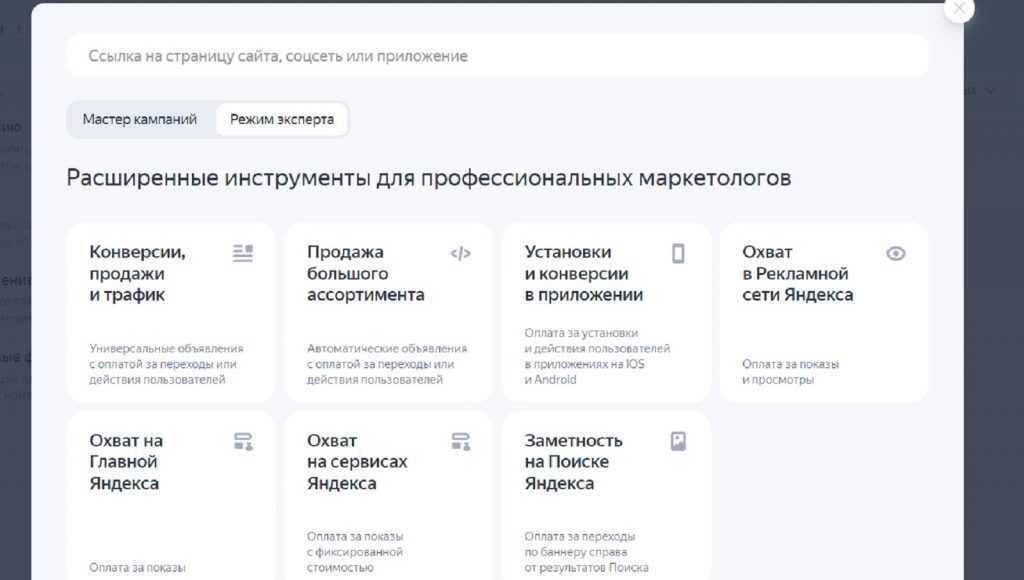Select the Режим эксперта tab
The width and height of the screenshot is (1024, 580).
pos(282,119)
